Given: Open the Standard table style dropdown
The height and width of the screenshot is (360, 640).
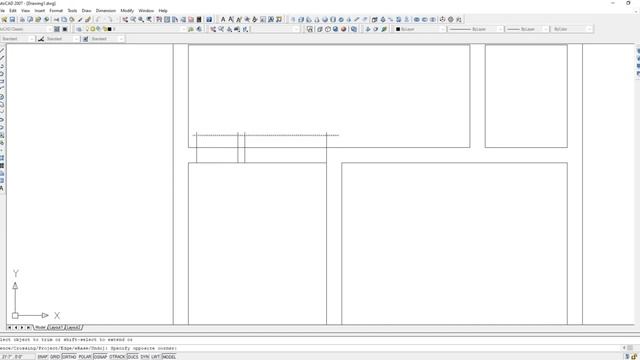Looking at the screenshot, I should (107, 39).
